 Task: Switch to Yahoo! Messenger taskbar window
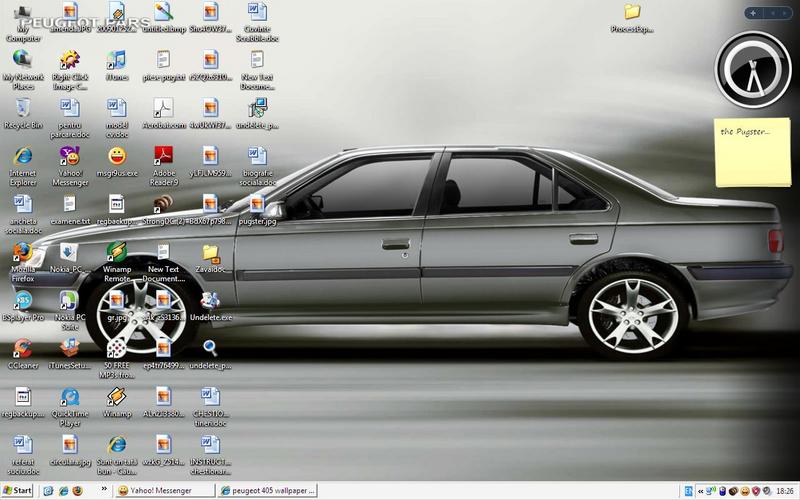pos(164,490)
